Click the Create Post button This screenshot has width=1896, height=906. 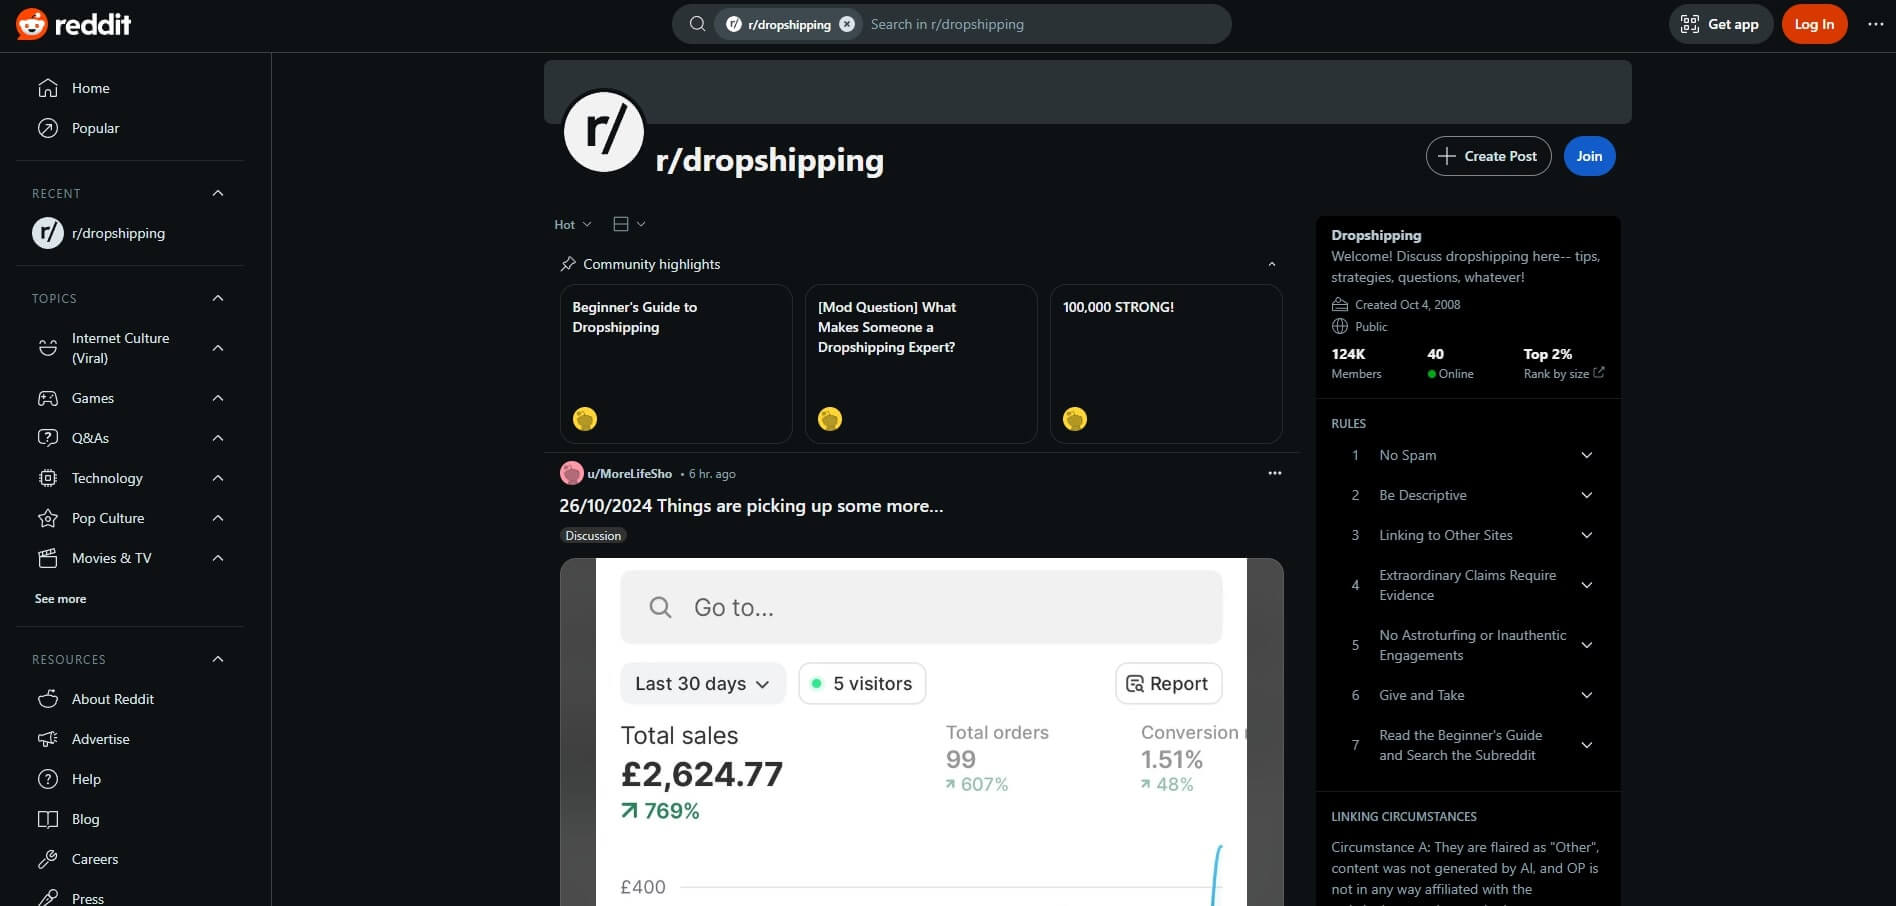tap(1488, 156)
